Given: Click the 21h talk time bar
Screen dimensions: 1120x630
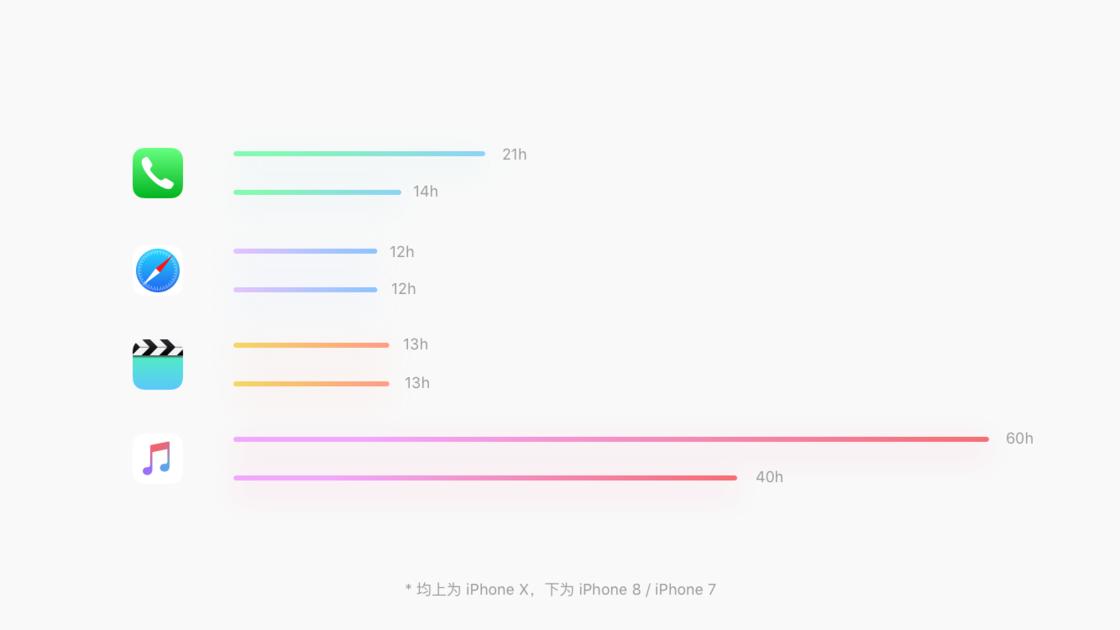Looking at the screenshot, I should tap(359, 154).
